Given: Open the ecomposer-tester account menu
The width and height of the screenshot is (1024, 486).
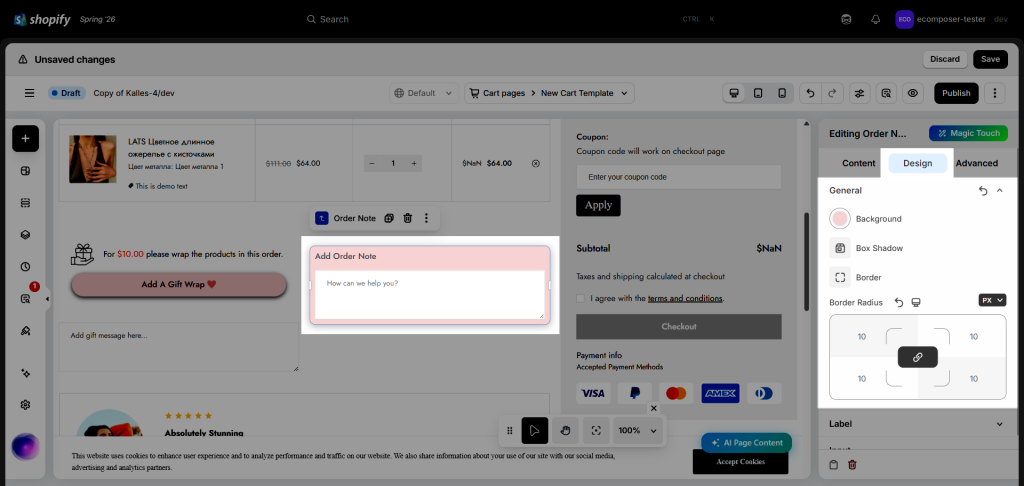Looking at the screenshot, I should (952, 20).
